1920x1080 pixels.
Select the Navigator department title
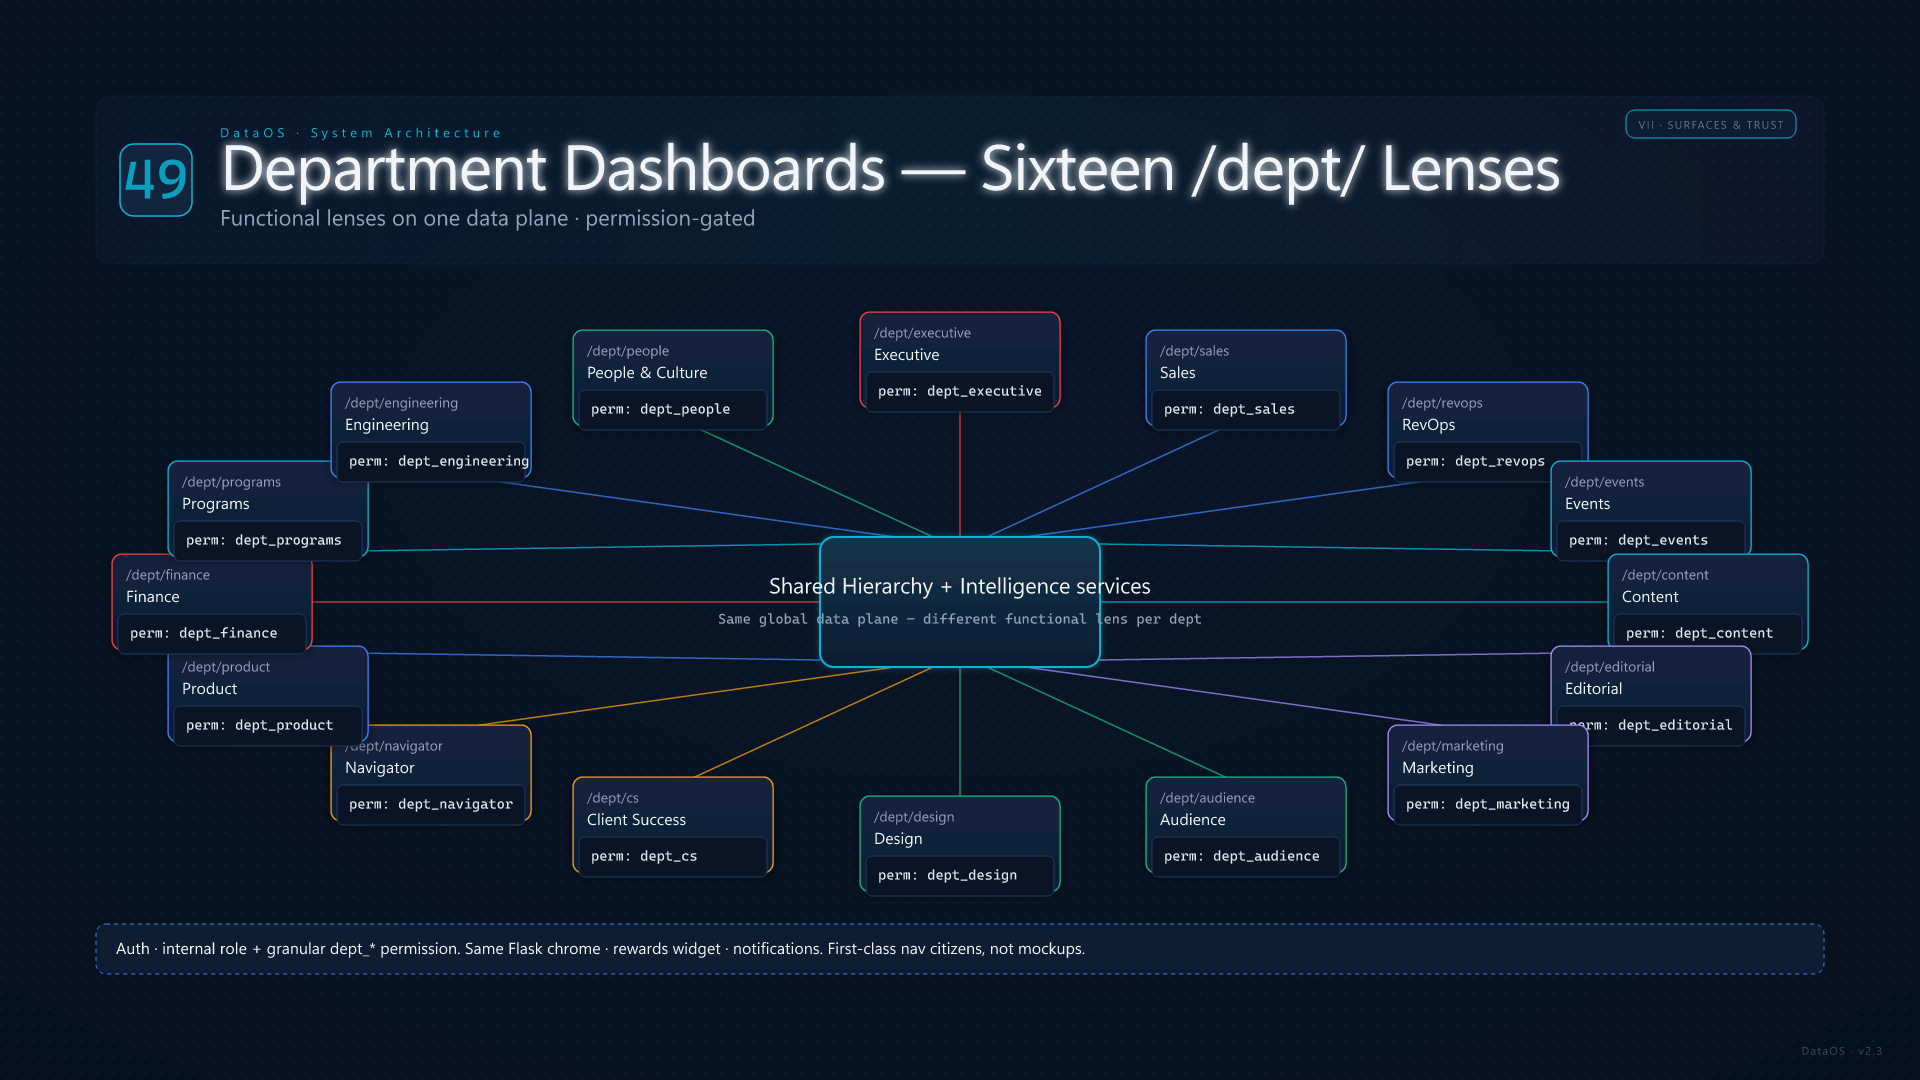click(379, 768)
